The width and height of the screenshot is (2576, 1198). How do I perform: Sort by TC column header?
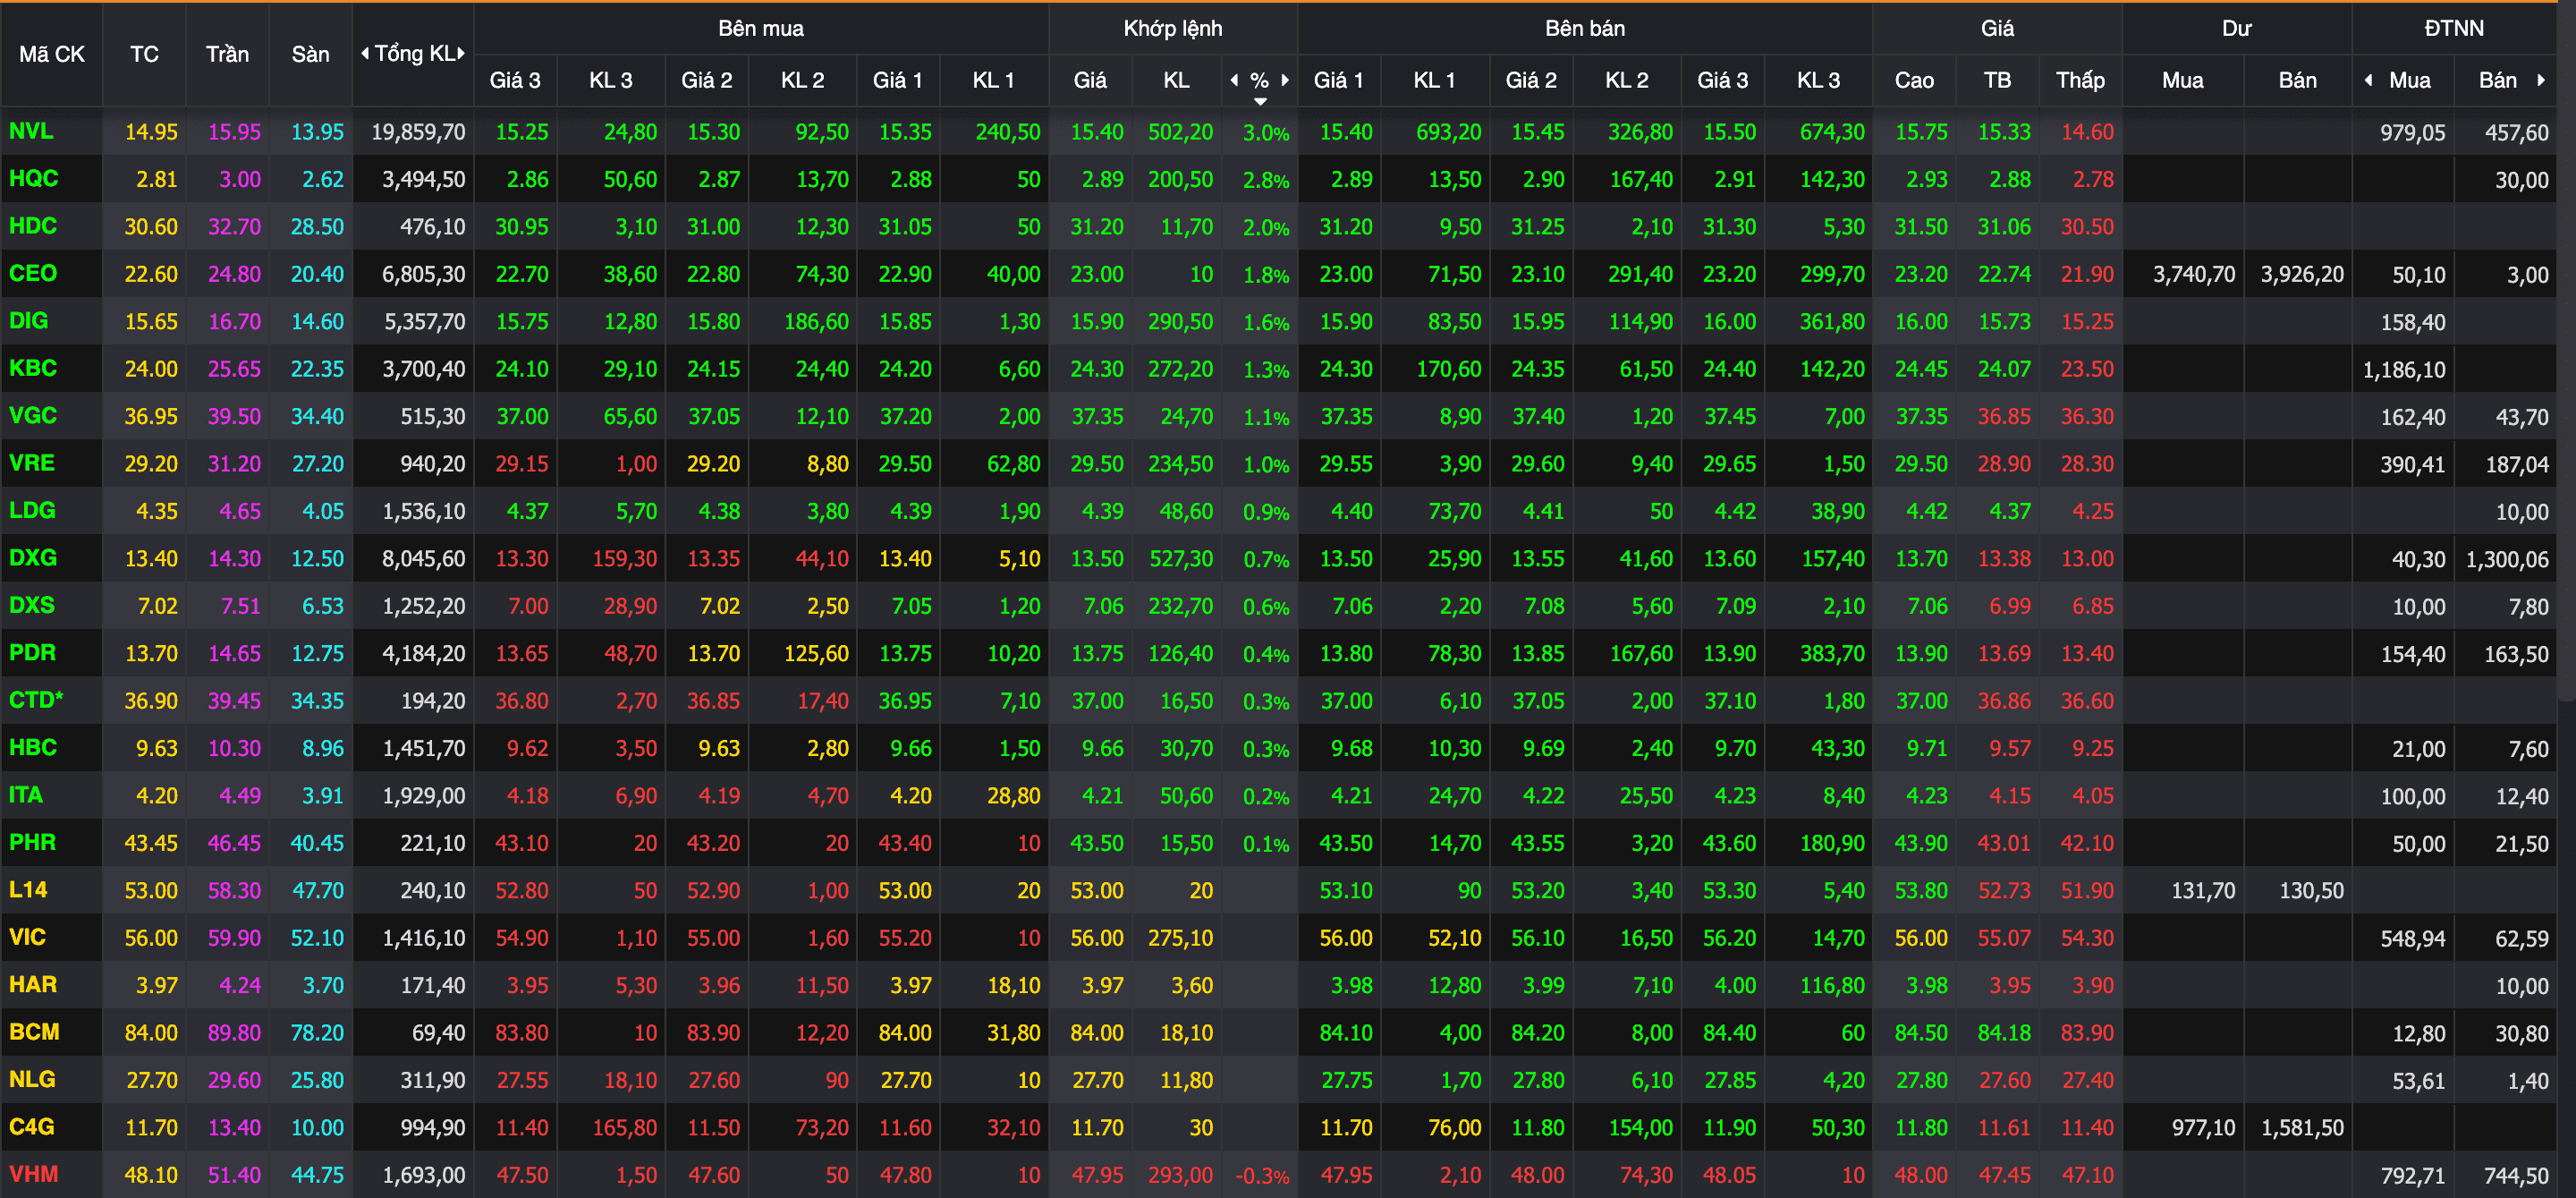(x=144, y=55)
